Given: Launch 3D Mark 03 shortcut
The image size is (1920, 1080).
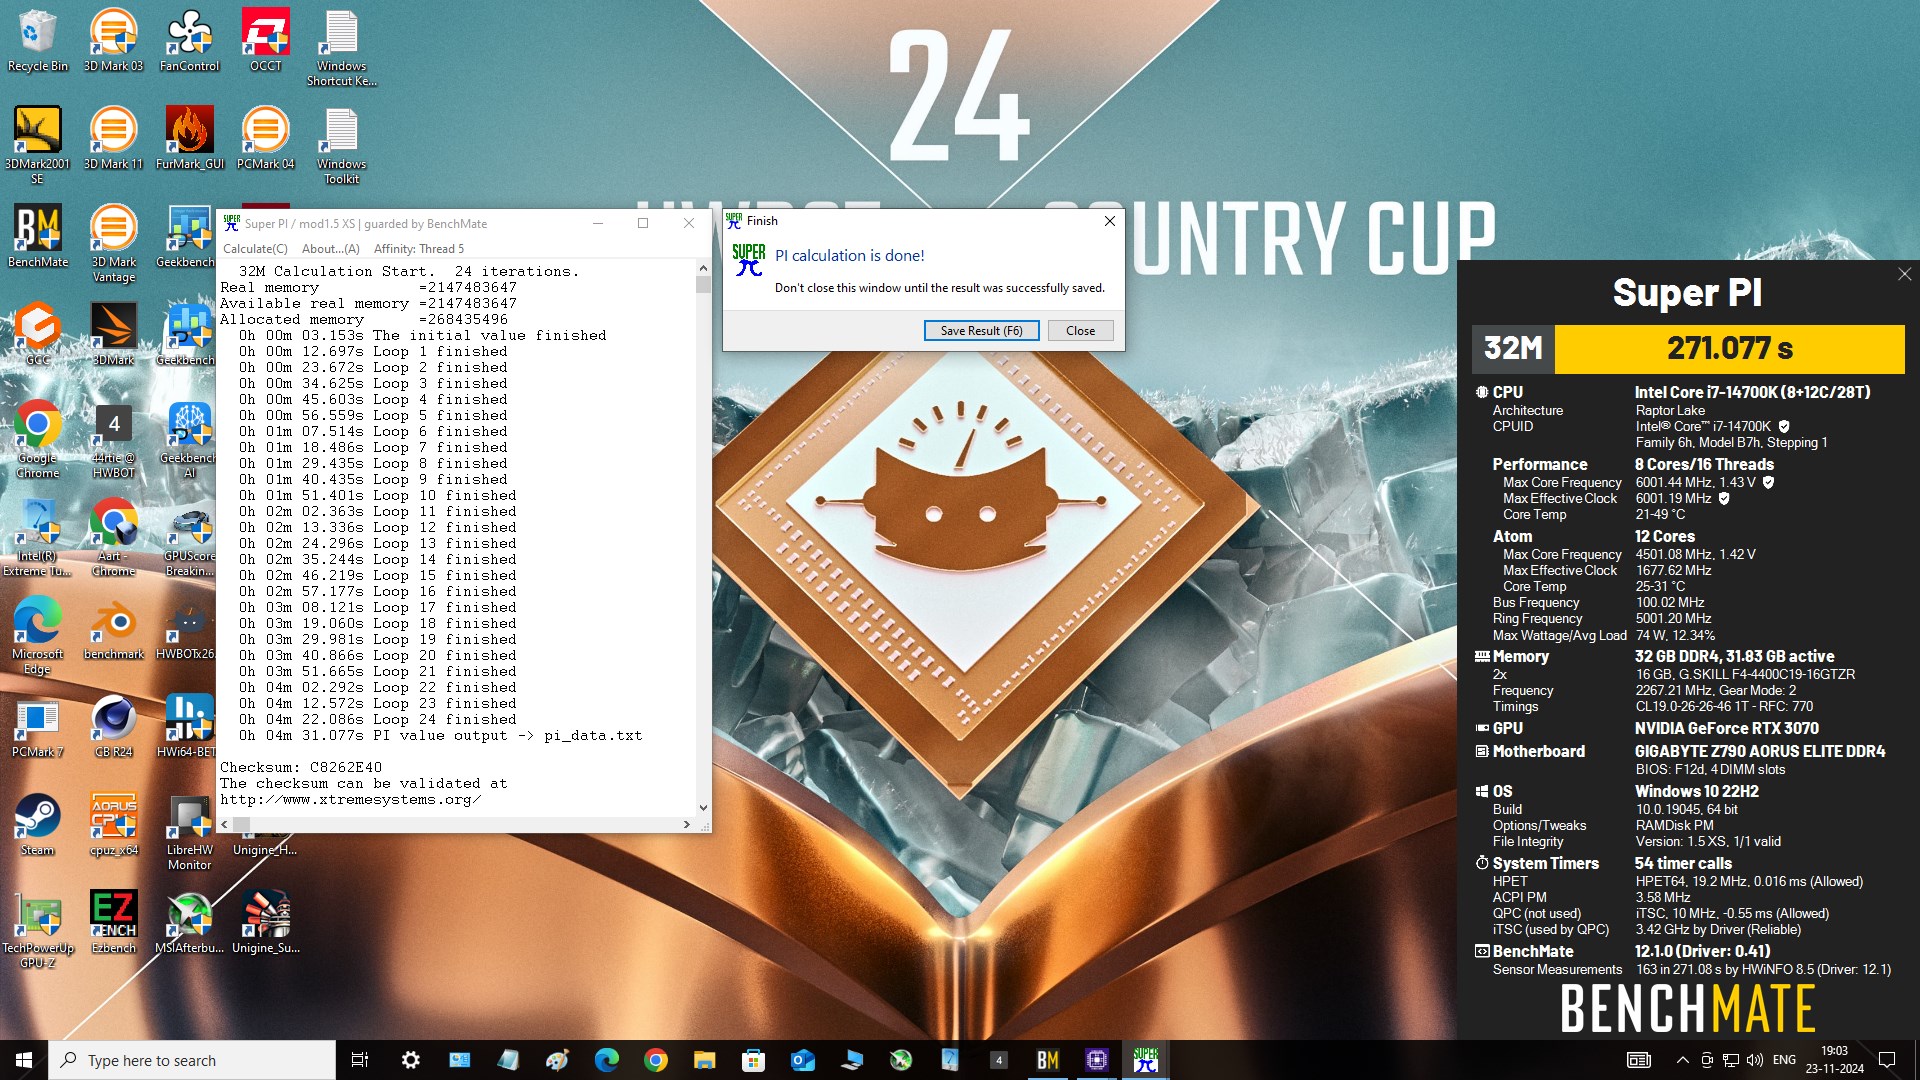Looking at the screenshot, I should pyautogui.click(x=113, y=41).
